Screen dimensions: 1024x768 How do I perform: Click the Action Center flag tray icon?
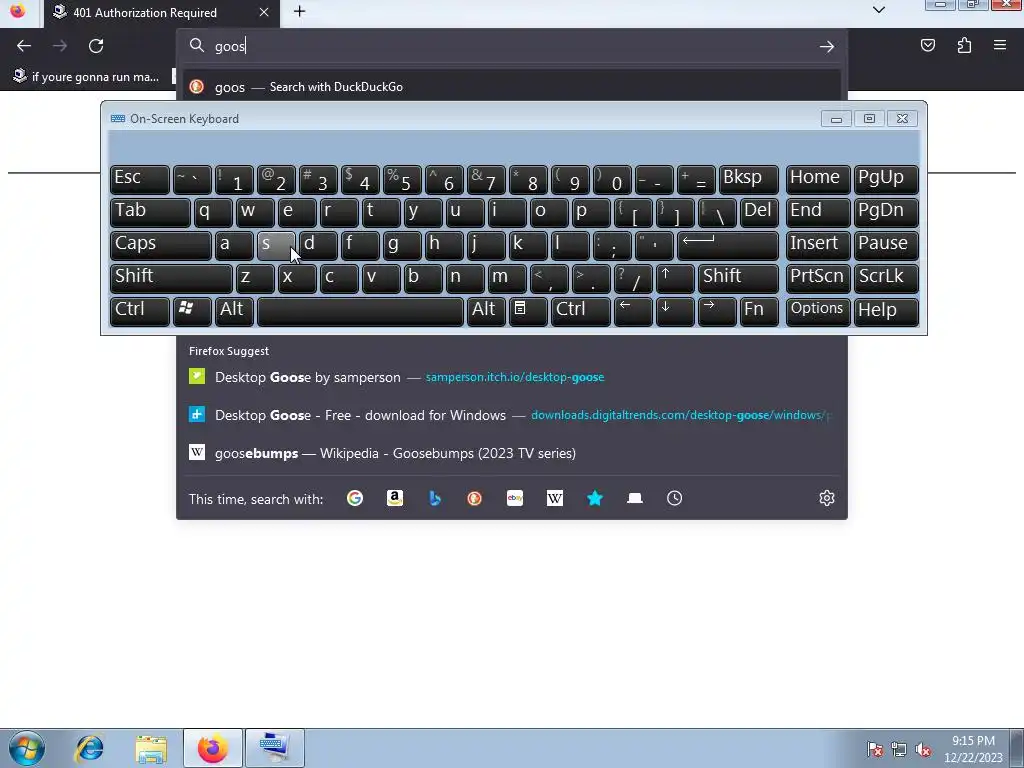(x=875, y=750)
